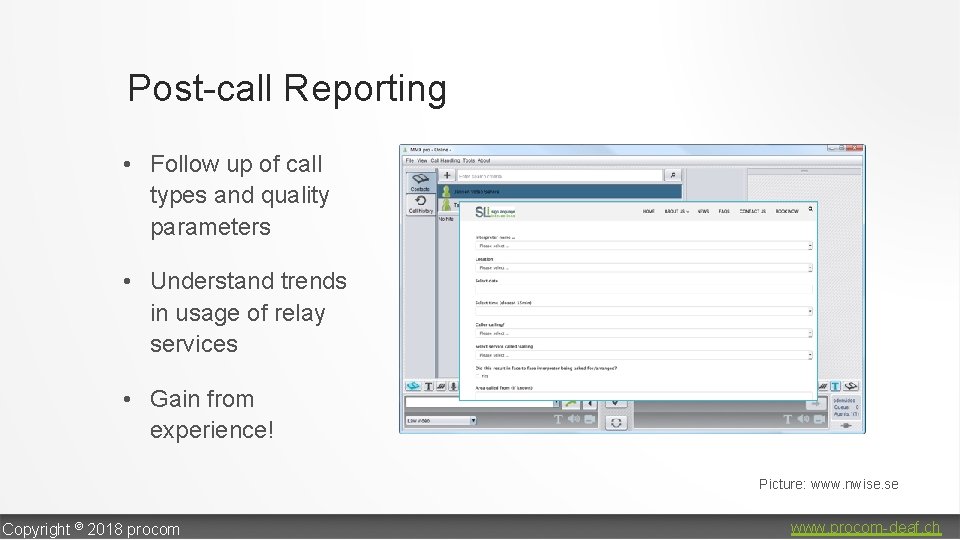Click the website search magnifier icon

[811, 209]
